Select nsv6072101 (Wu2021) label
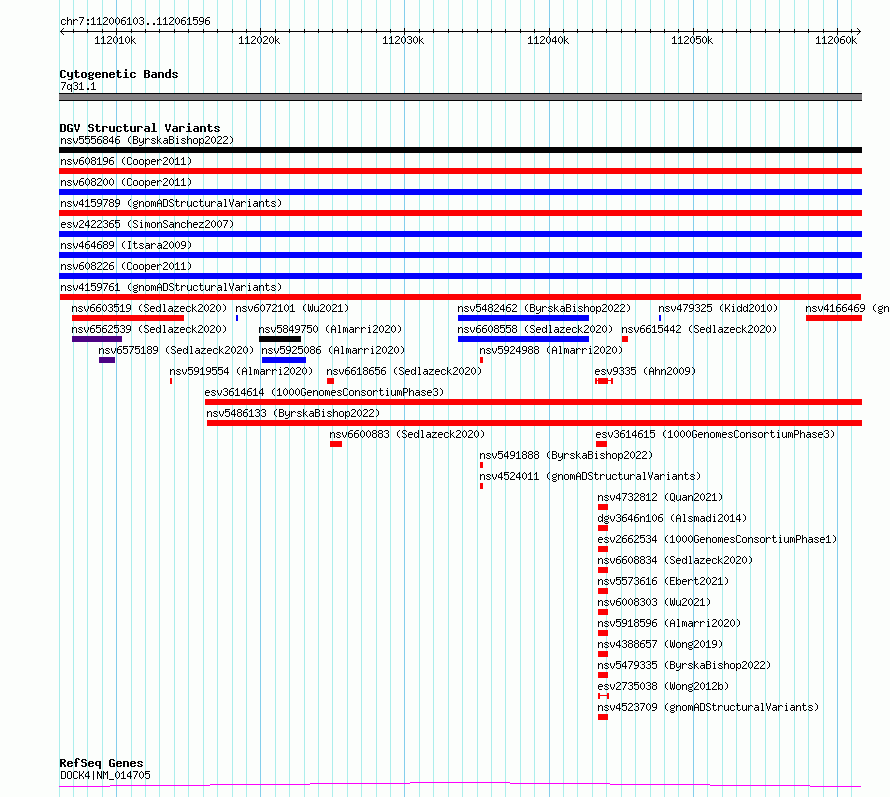 click(x=292, y=308)
